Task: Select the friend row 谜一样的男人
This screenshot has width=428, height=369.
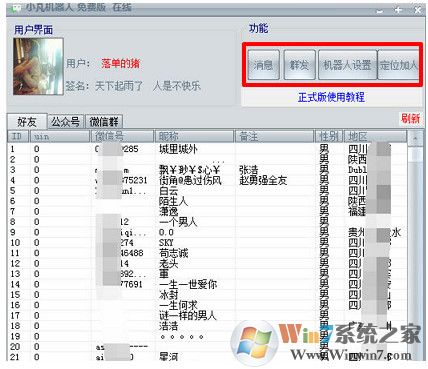Action: pos(208,315)
